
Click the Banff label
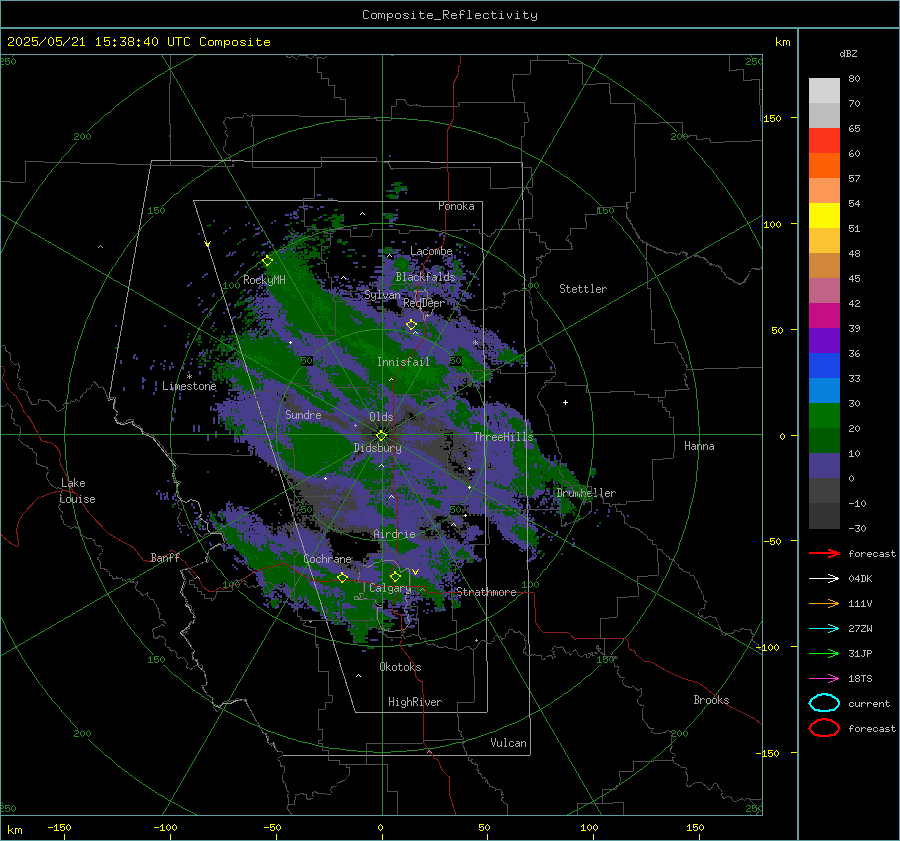[x=165, y=557]
